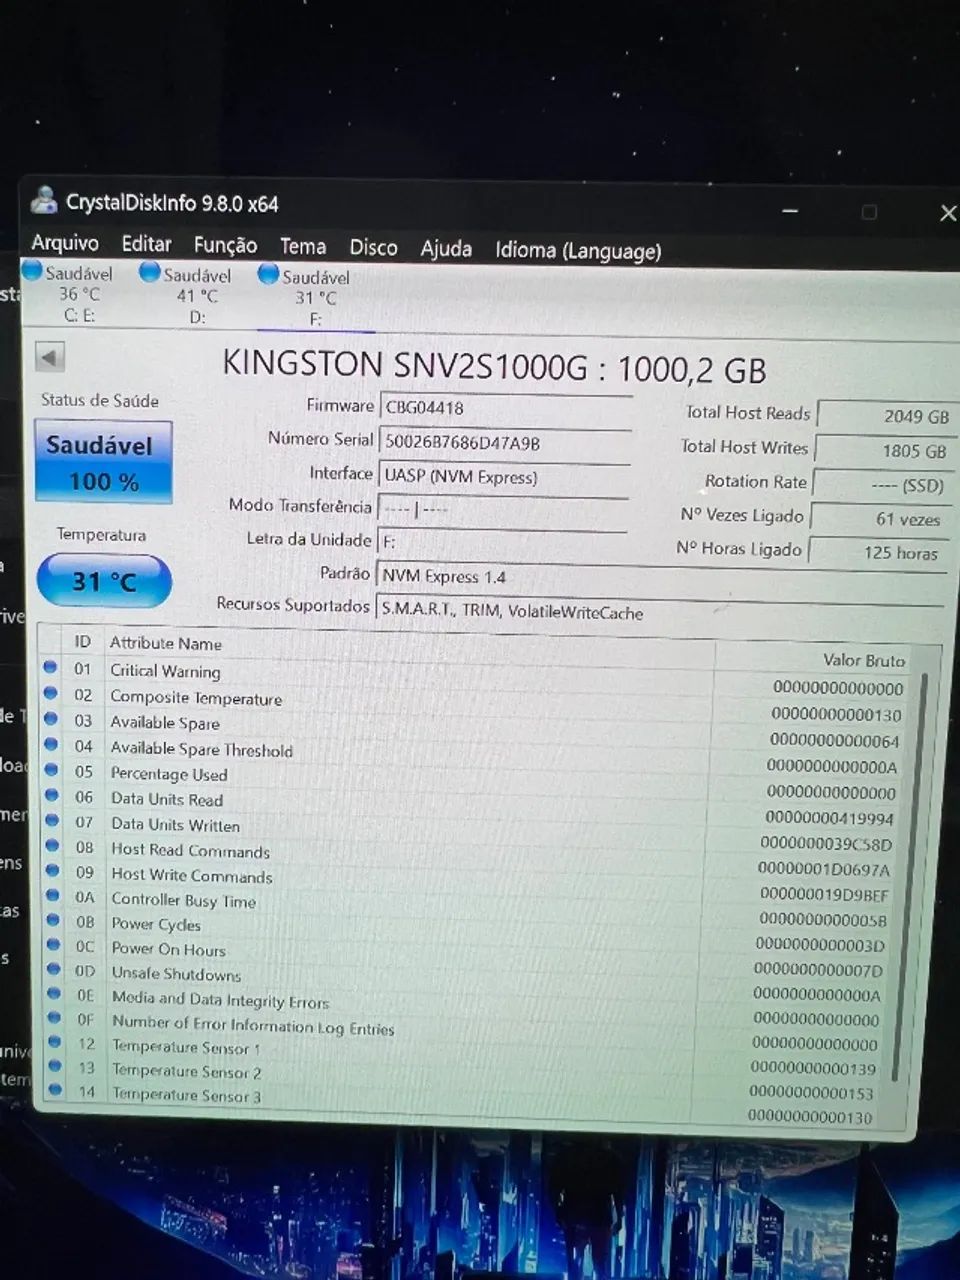Click status dot for Number of Error Information Log Entries

click(55, 1018)
